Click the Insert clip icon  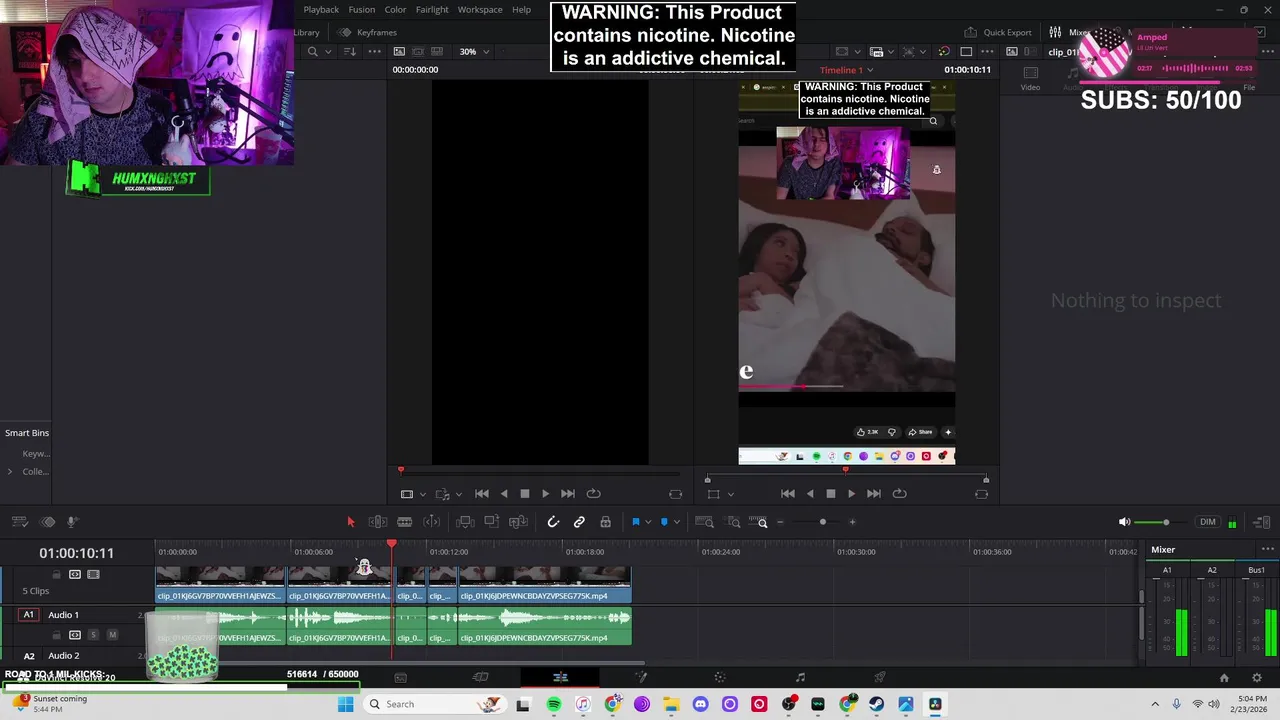tap(465, 522)
